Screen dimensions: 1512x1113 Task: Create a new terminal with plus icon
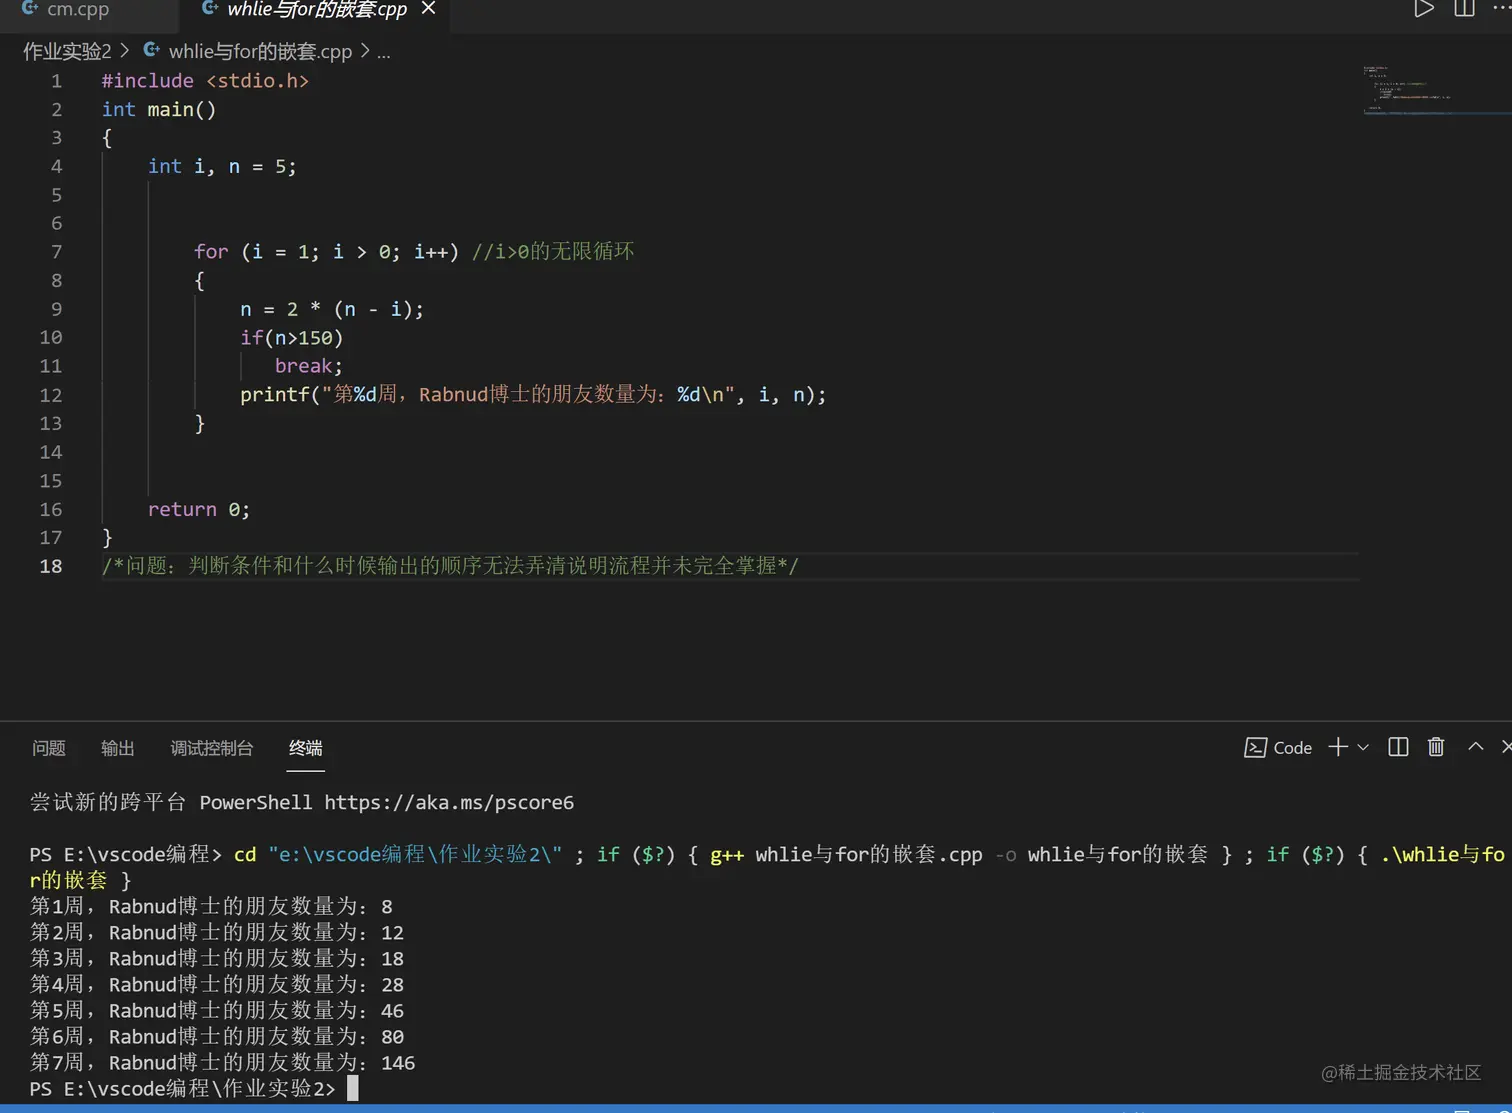point(1338,747)
